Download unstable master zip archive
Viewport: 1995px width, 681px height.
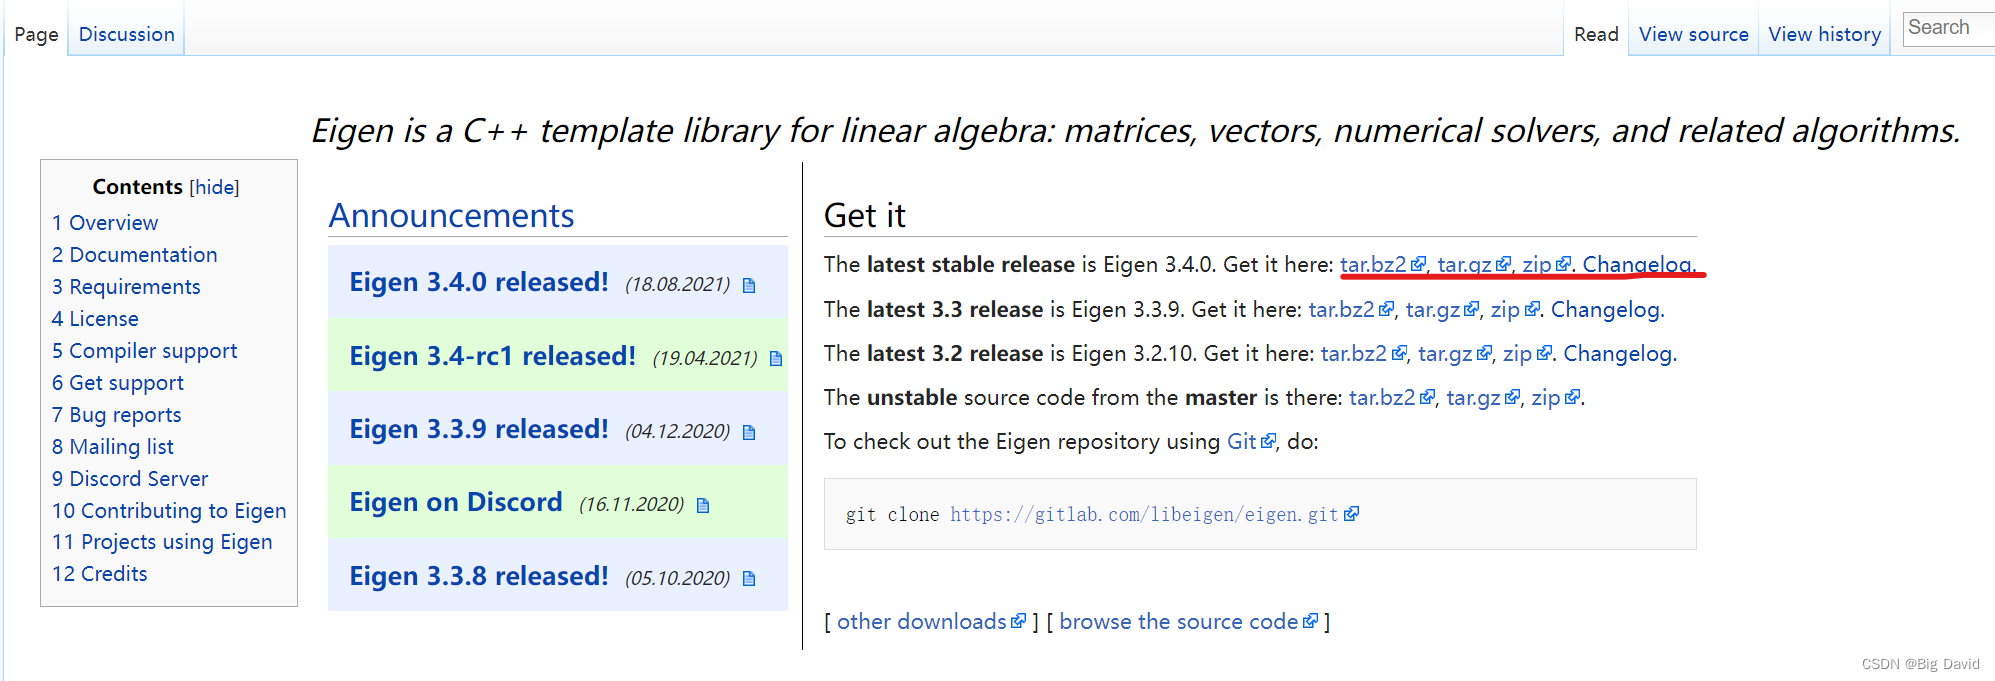(x=1556, y=398)
